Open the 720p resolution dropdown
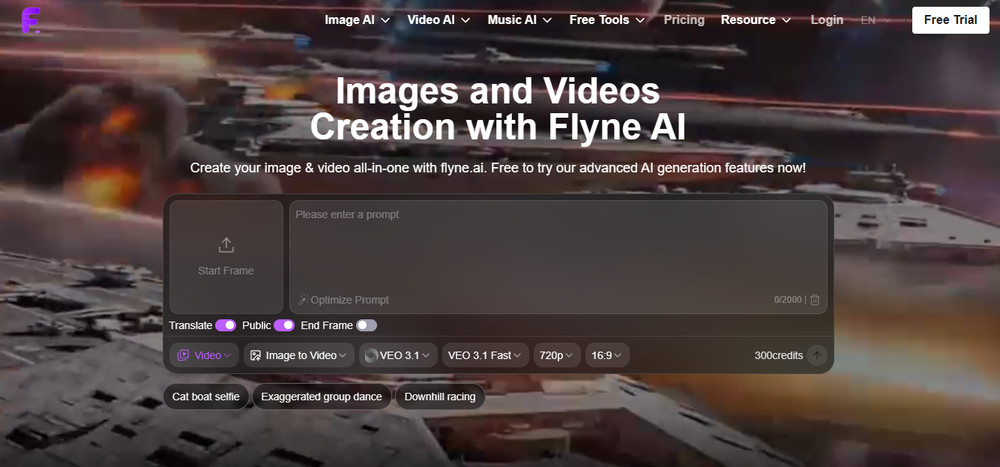 [x=557, y=355]
